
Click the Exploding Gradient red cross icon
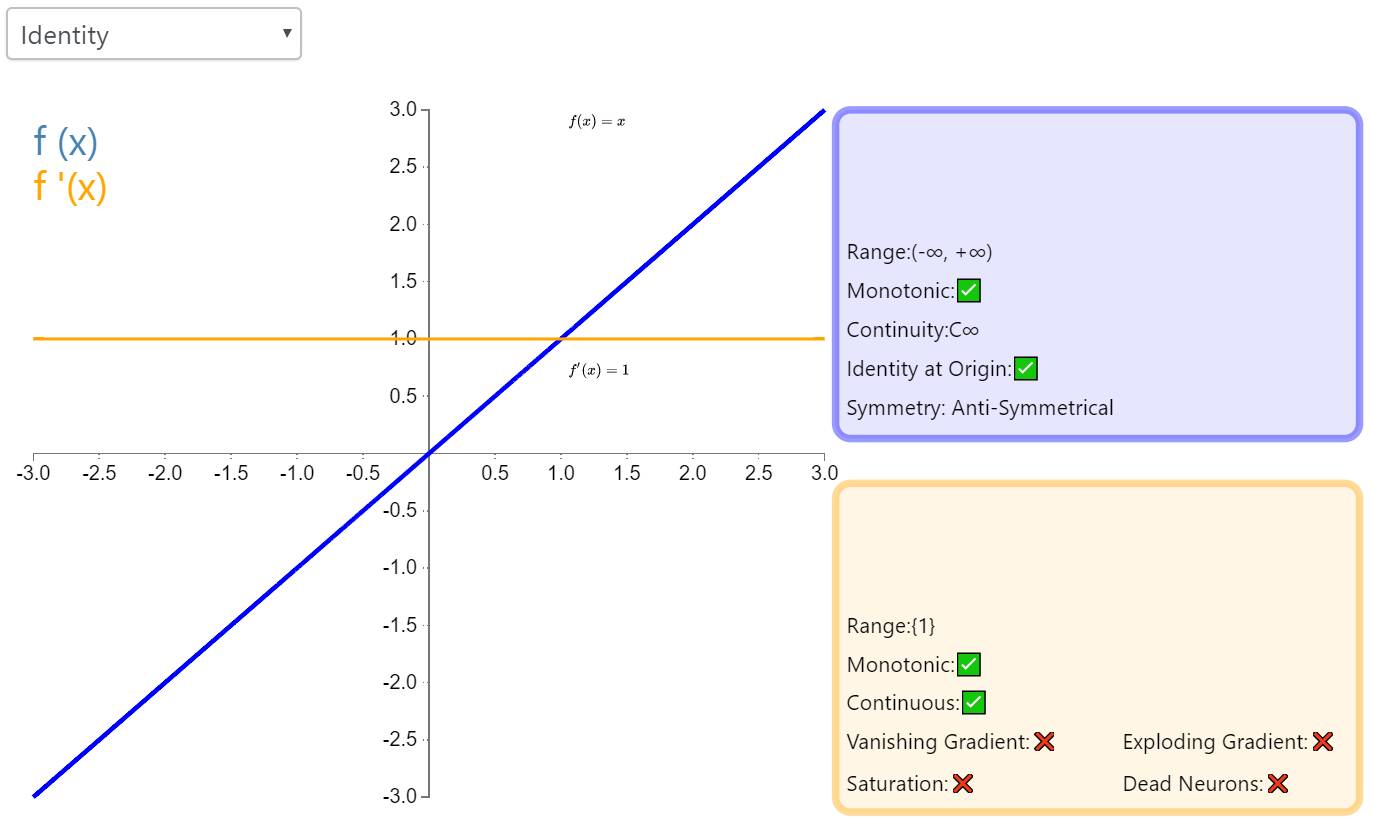[x=1322, y=742]
